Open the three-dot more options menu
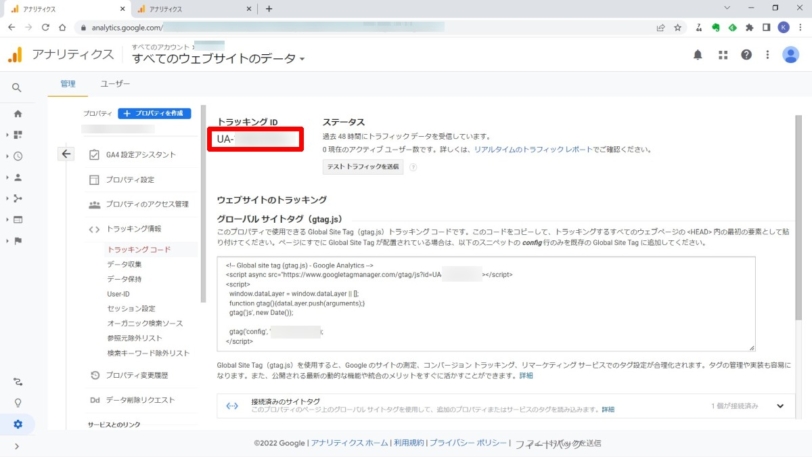Screen dimensions: 812x457 click(767, 54)
